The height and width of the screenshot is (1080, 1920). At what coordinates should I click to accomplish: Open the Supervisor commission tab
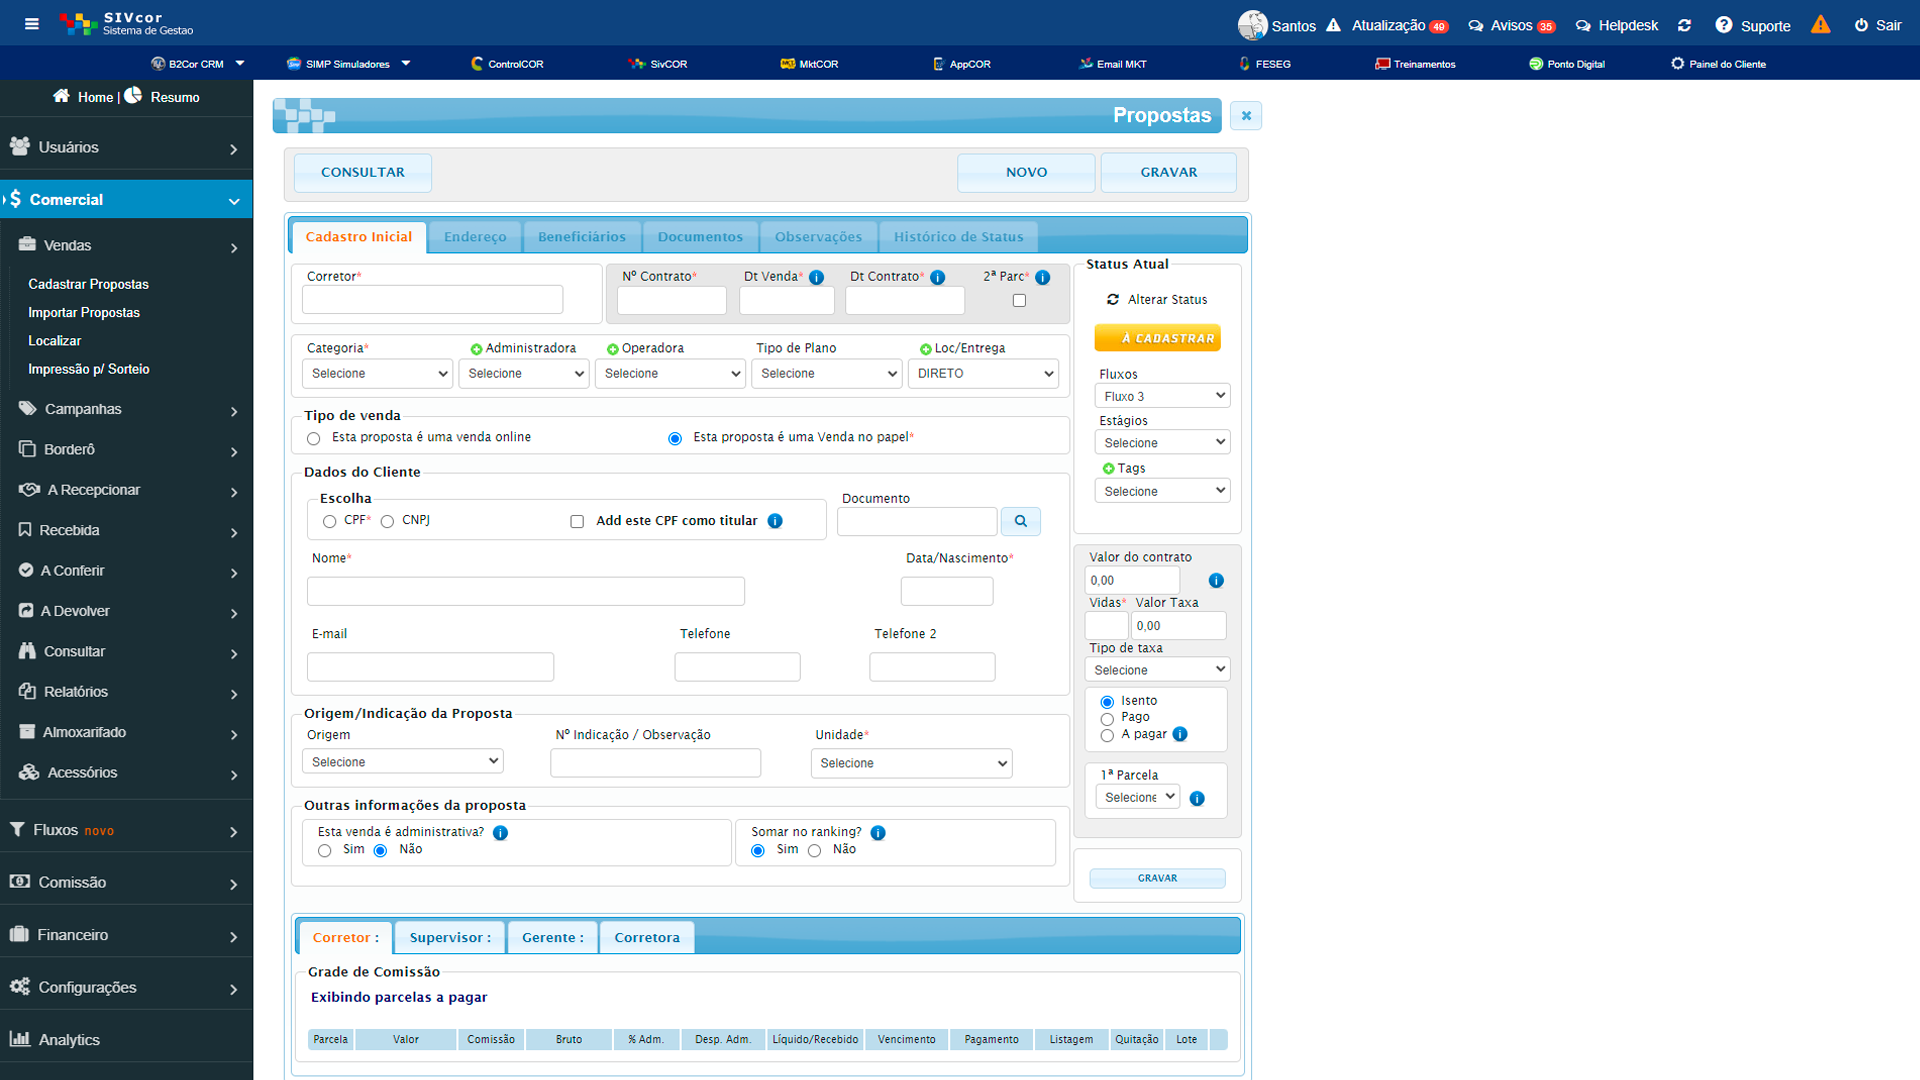point(450,938)
